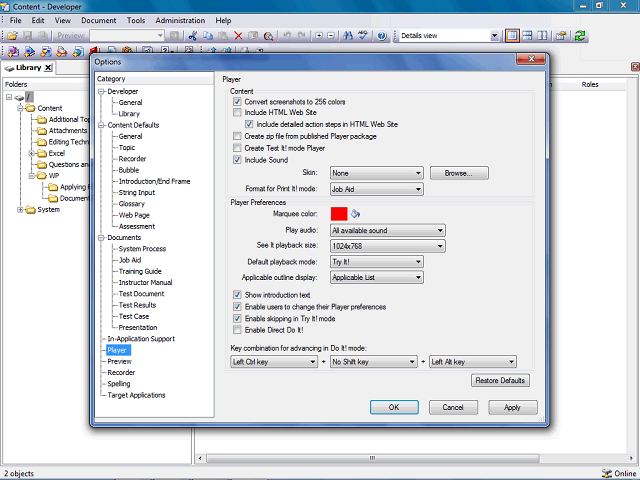The image size is (640, 480).
Task: Collapse the Content Defaults category node
Action: coord(101,125)
